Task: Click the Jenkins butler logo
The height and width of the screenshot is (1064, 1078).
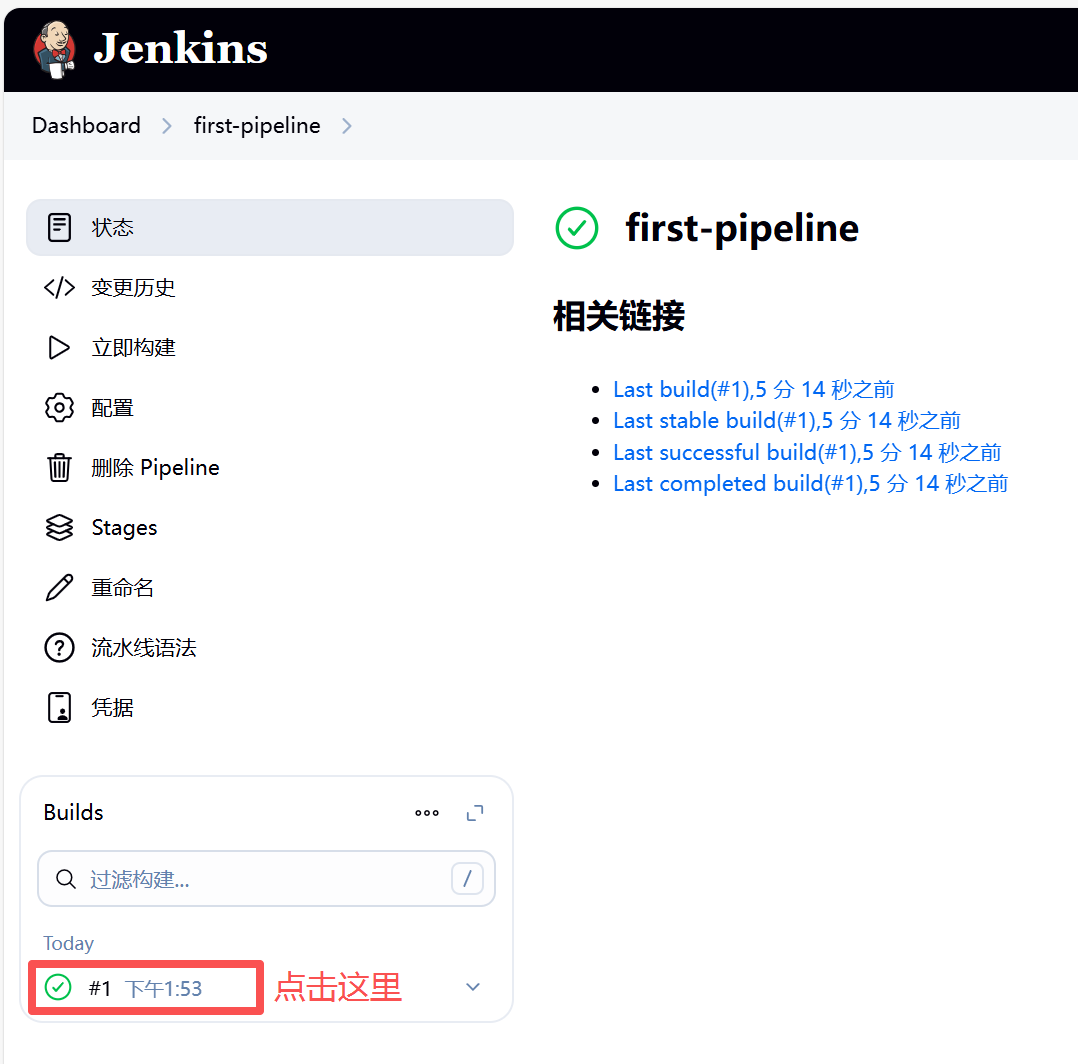Action: (x=54, y=49)
